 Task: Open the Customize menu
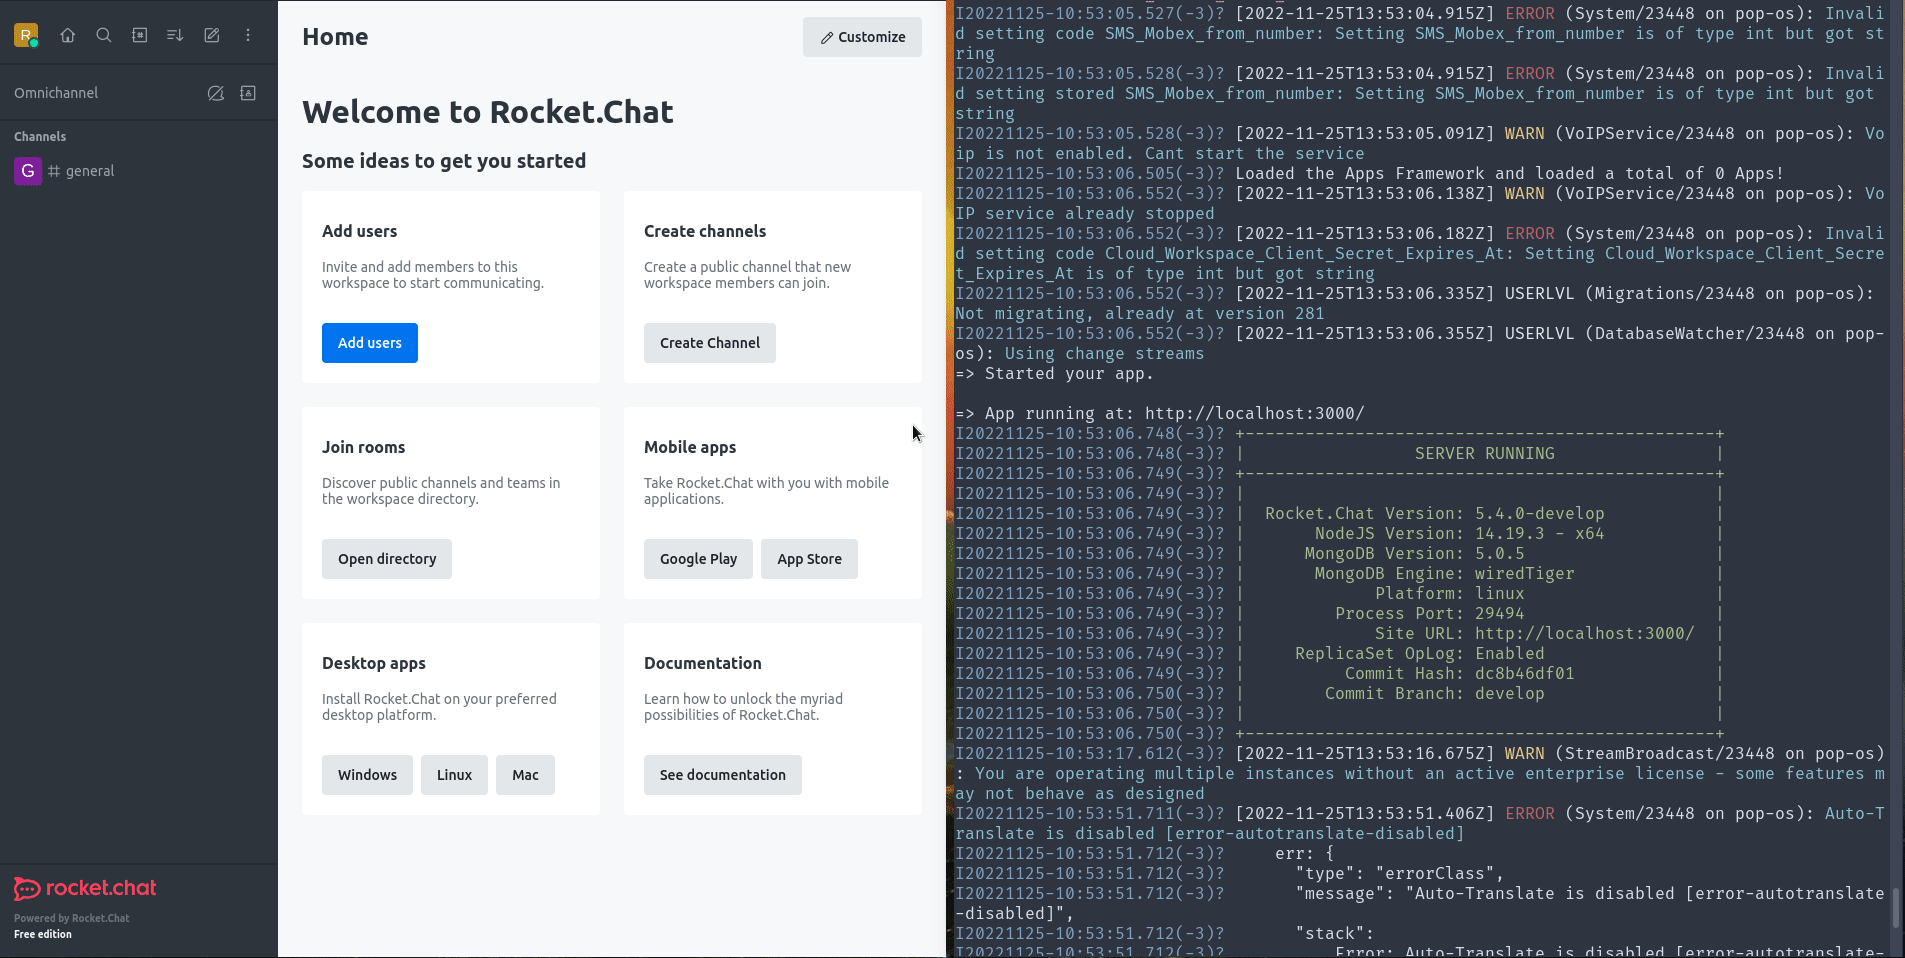[862, 37]
